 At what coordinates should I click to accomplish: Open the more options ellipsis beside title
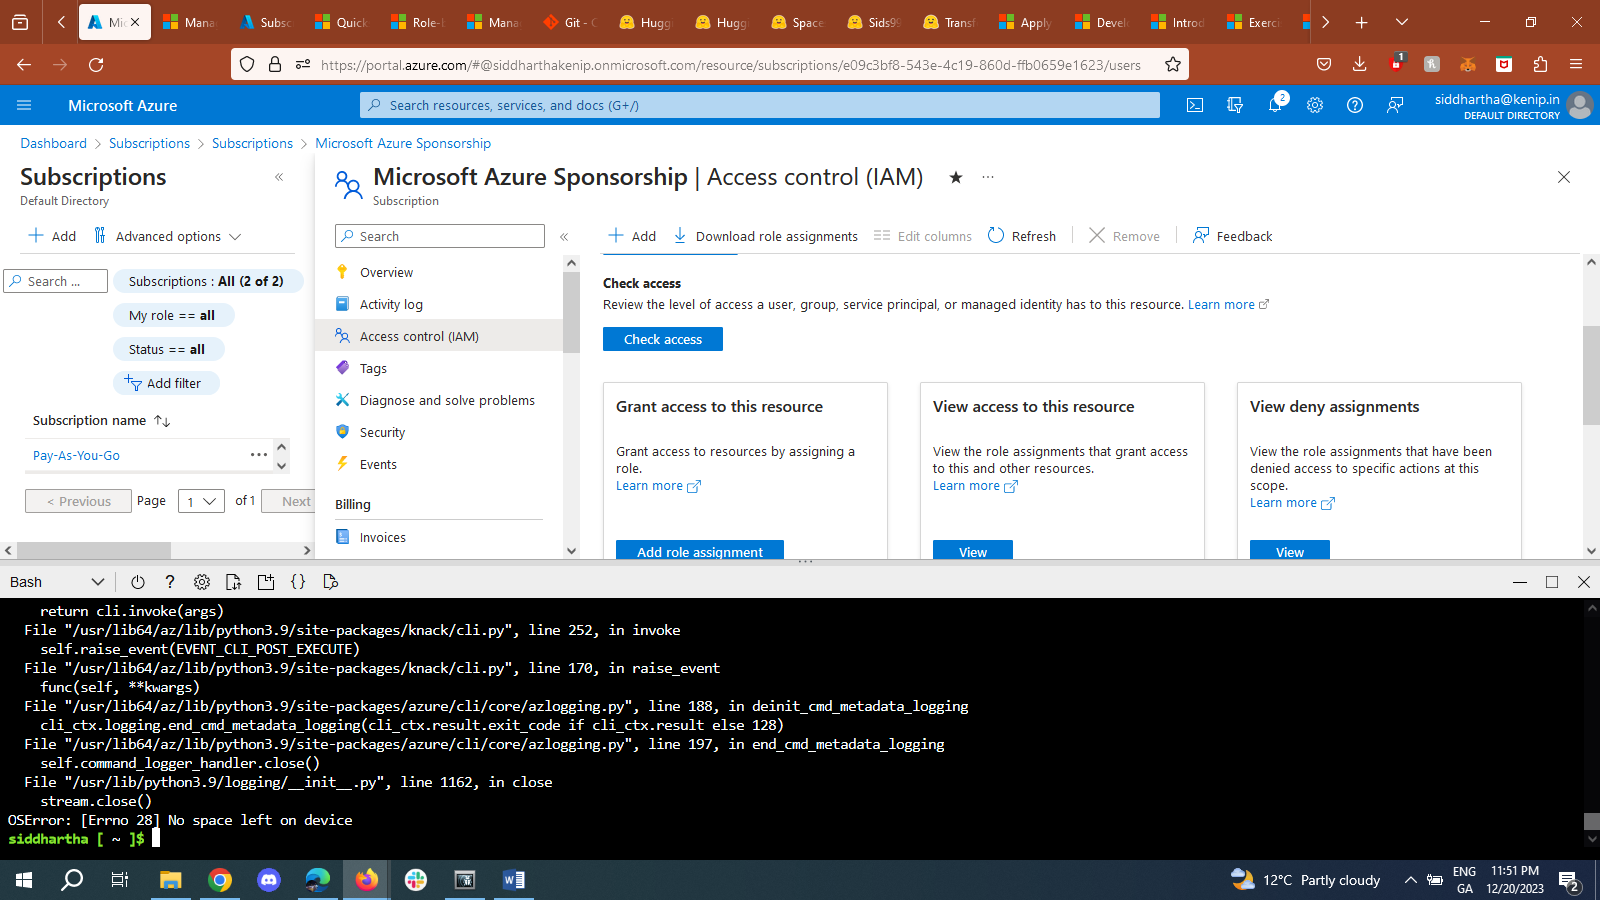point(988,177)
